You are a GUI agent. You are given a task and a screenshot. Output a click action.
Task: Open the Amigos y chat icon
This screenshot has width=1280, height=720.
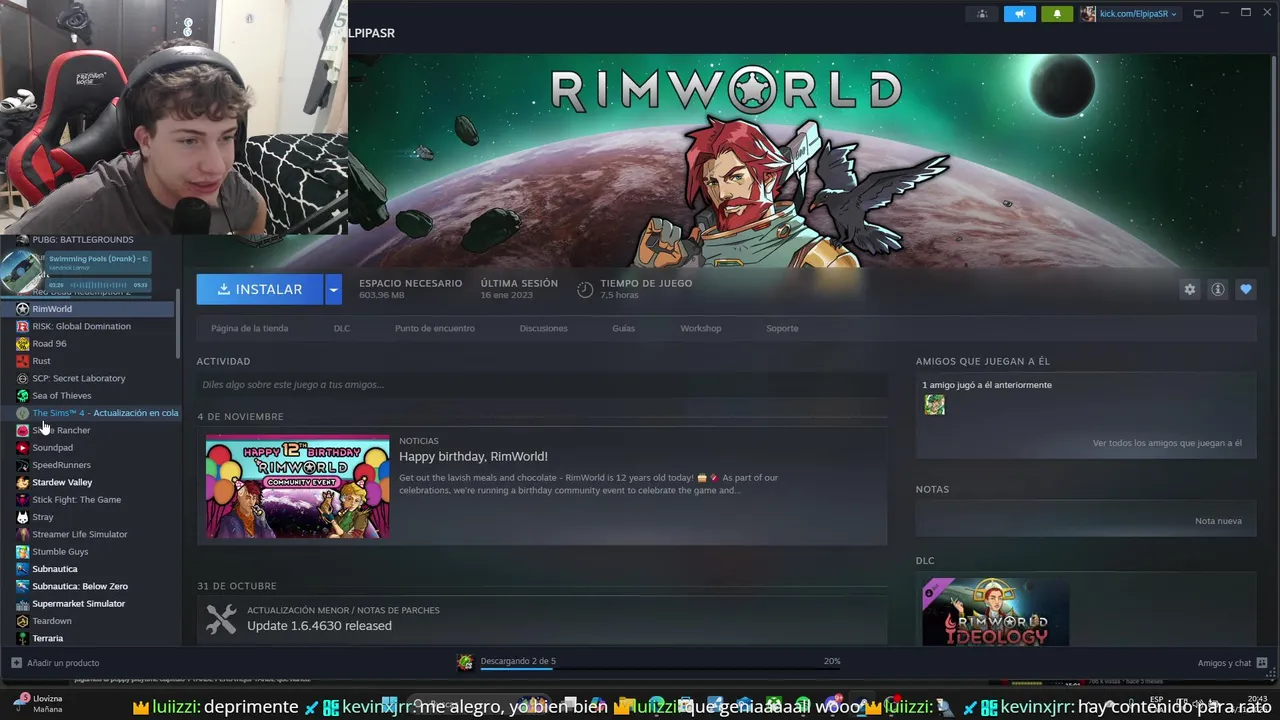point(1262,663)
